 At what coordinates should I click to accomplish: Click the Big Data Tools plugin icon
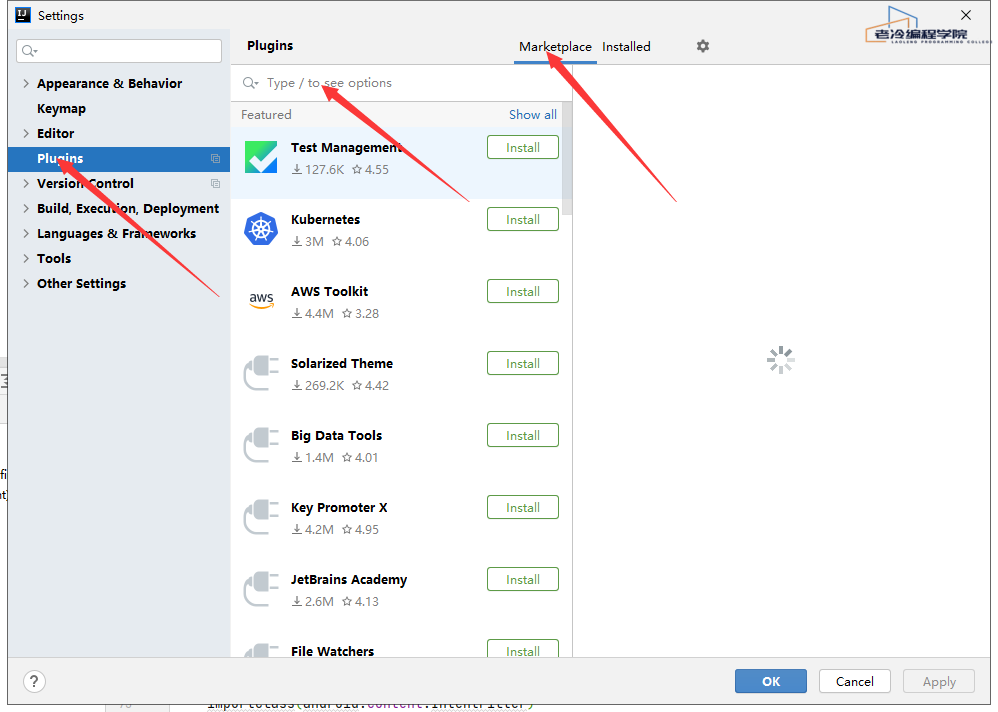262,445
